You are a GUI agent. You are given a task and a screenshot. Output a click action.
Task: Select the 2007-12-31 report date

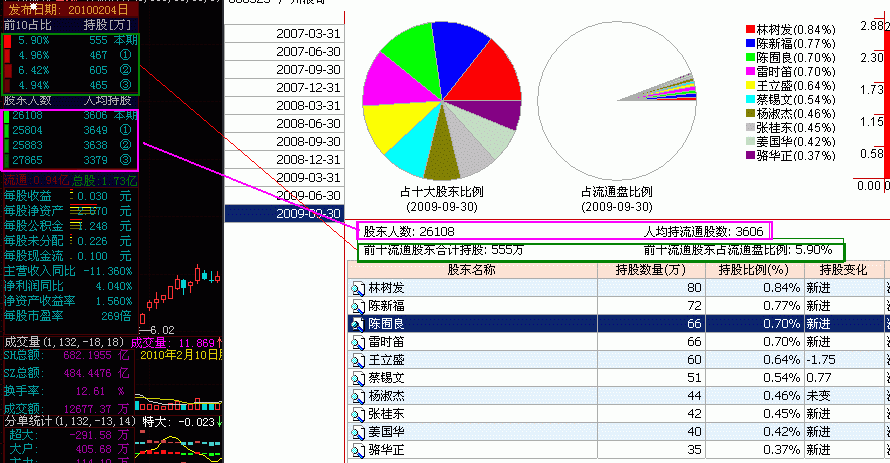284,88
